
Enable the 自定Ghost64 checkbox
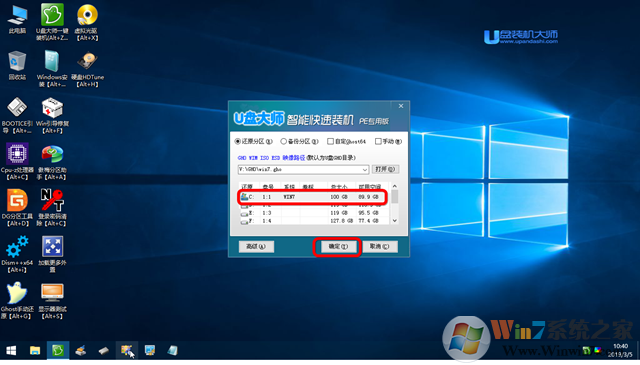tap(330, 141)
